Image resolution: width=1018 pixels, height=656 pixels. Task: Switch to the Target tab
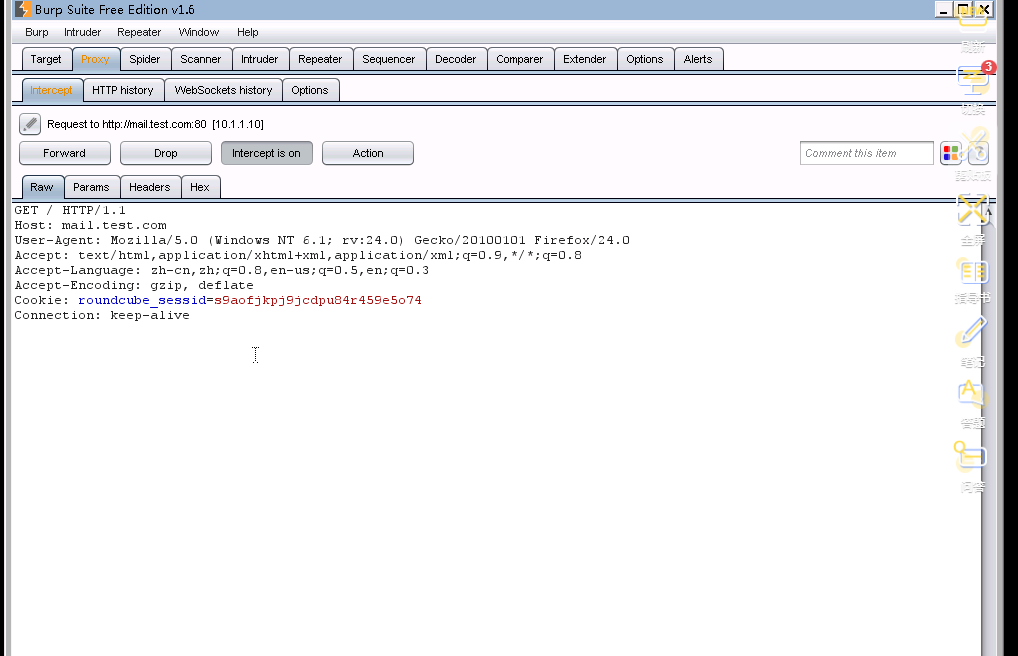point(46,59)
